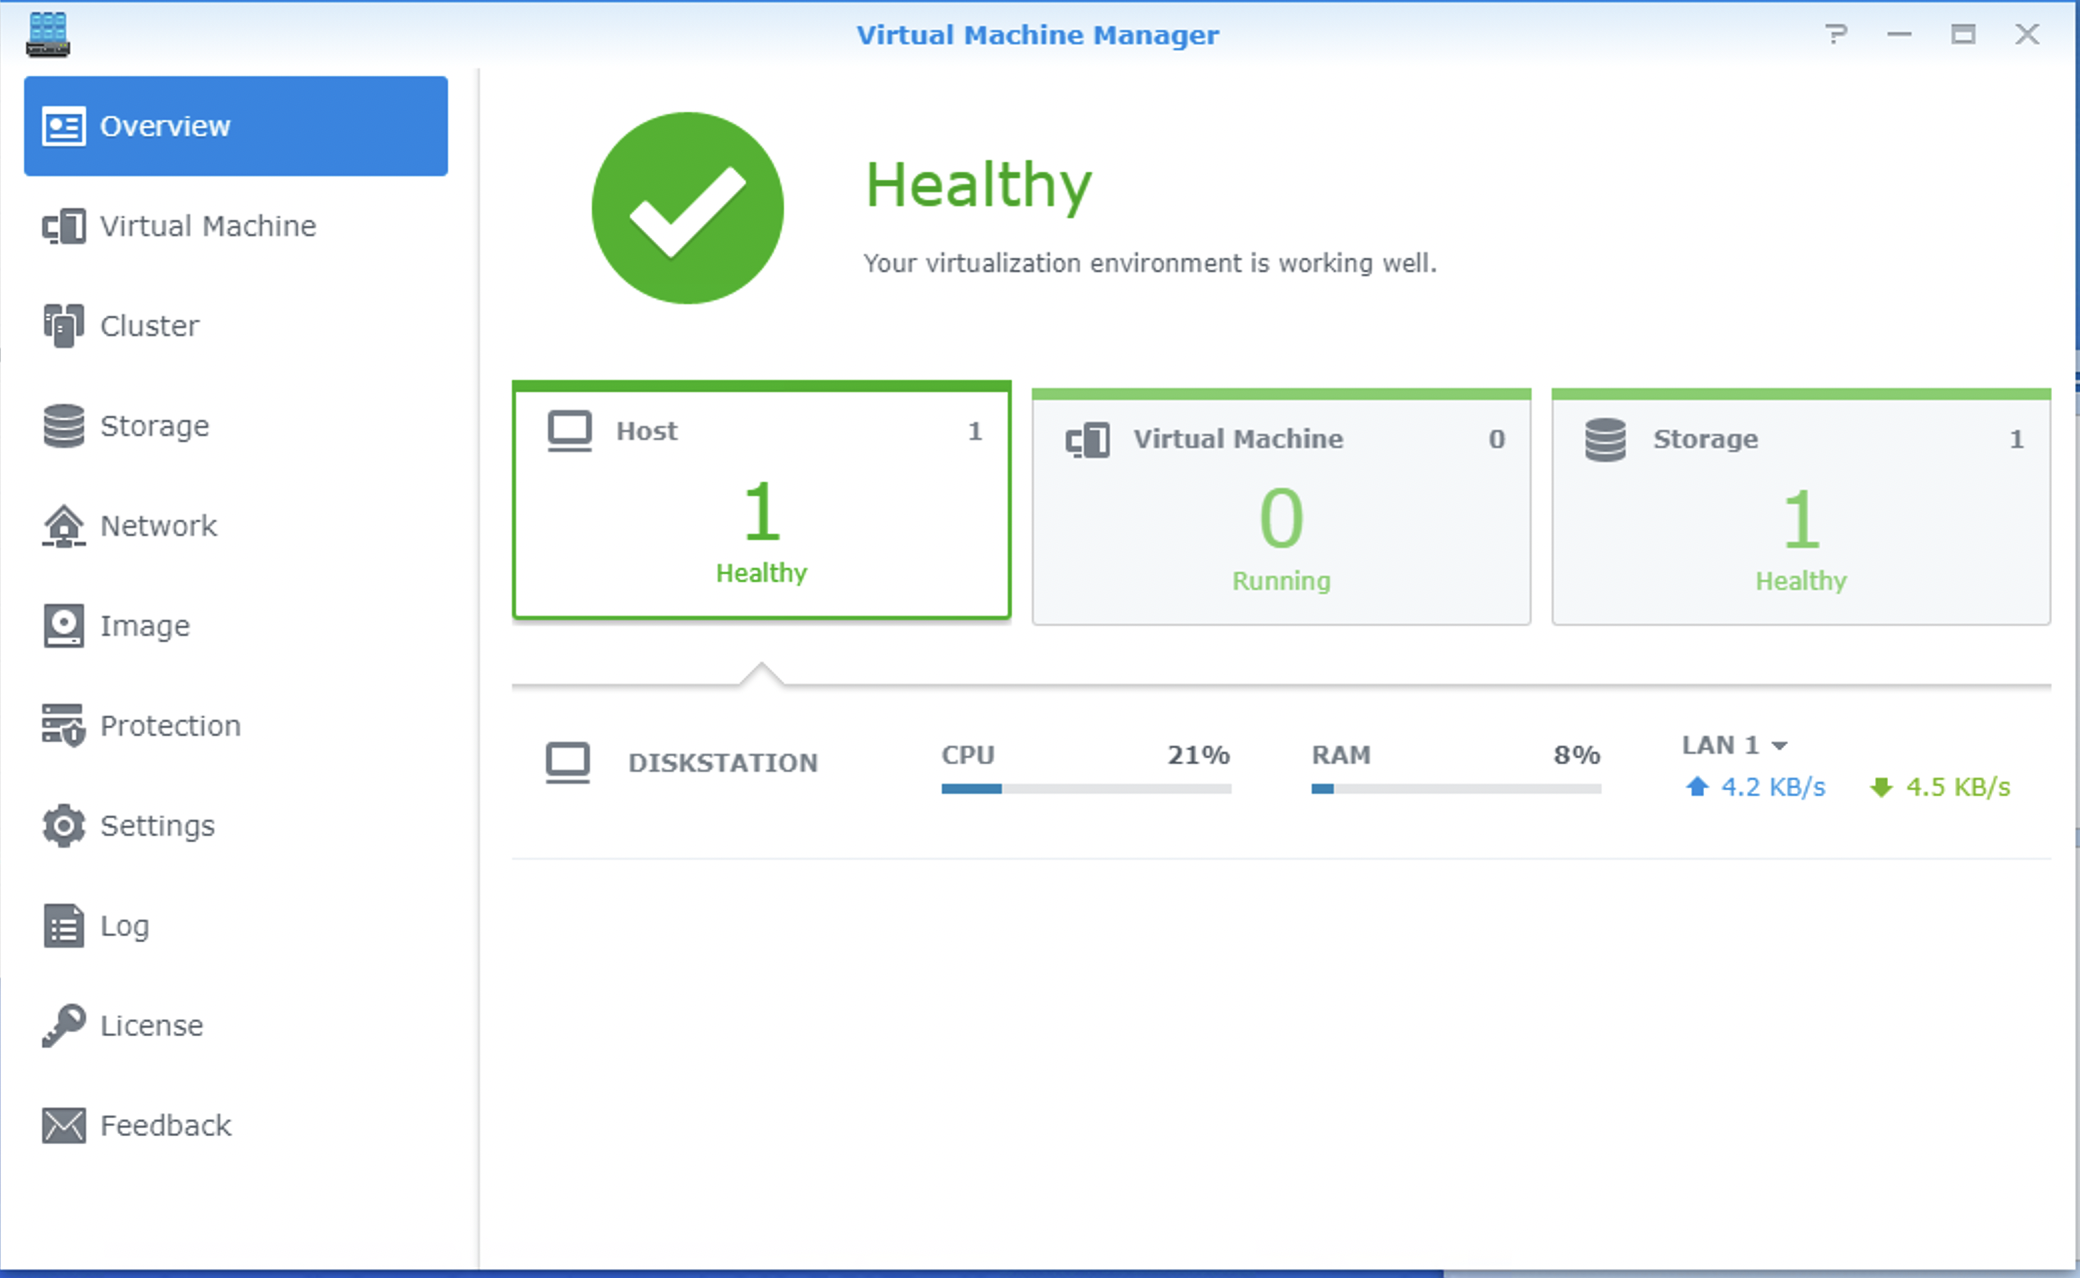Click the Protection shield icon
Screen dimensions: 2080x1278
(x=63, y=726)
